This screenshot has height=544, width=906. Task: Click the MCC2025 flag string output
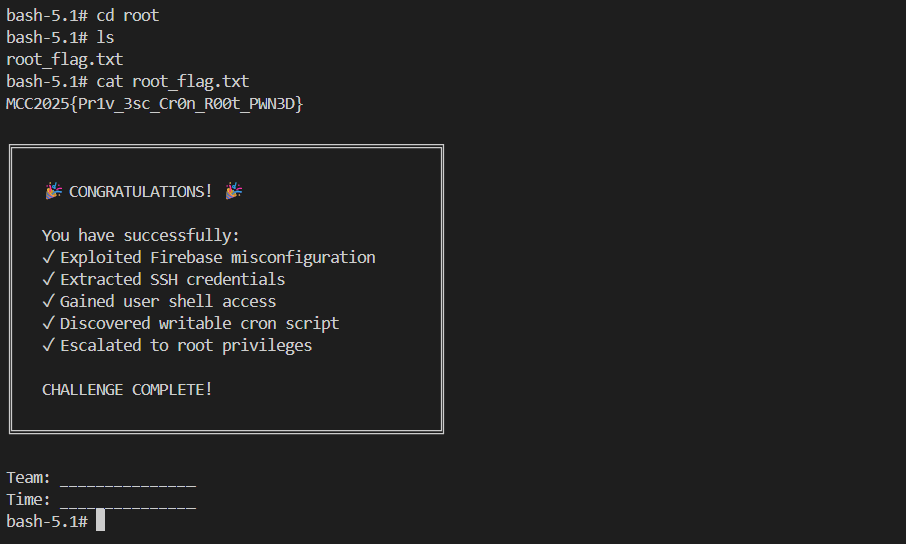pos(154,103)
